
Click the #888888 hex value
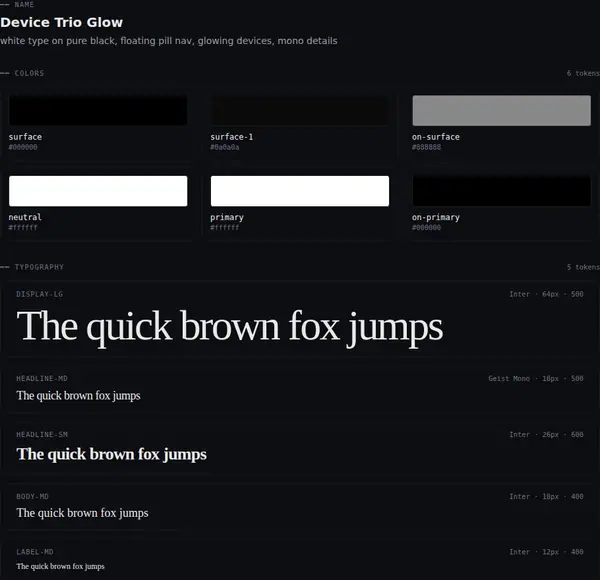click(426, 147)
